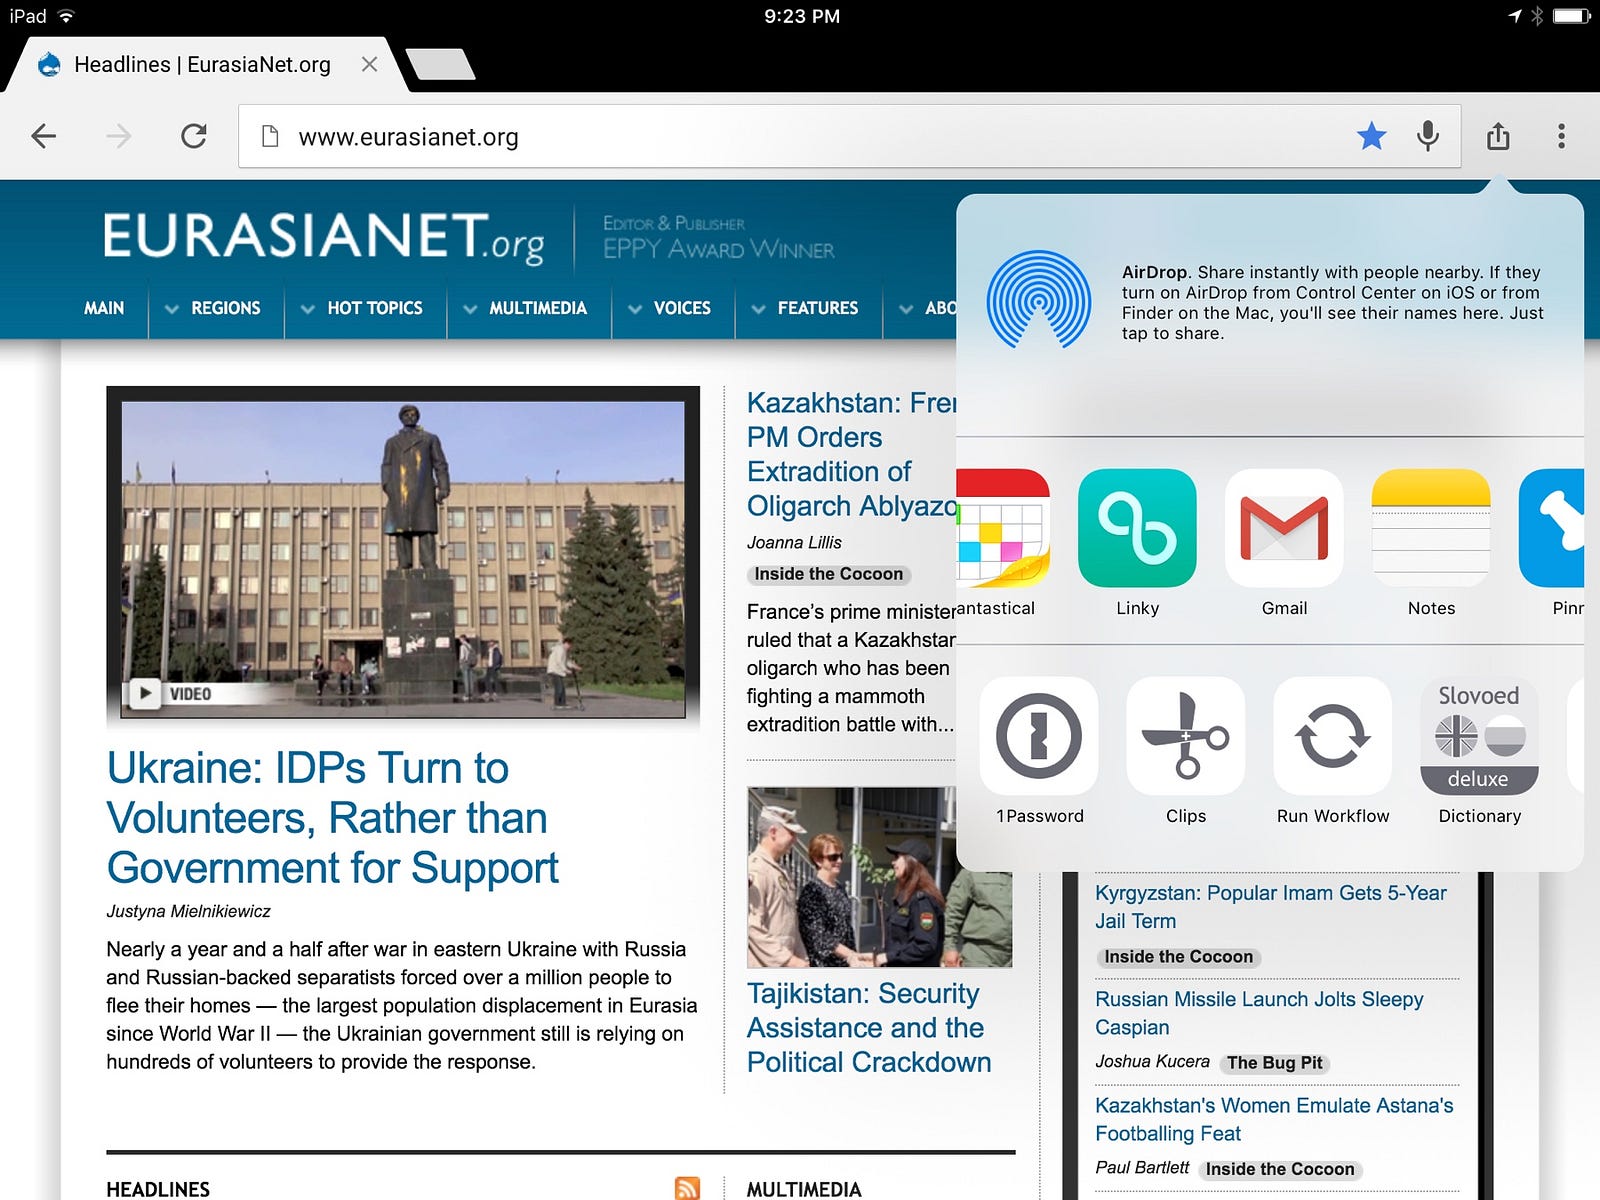Tap the battery icon in status bar

tap(1572, 16)
